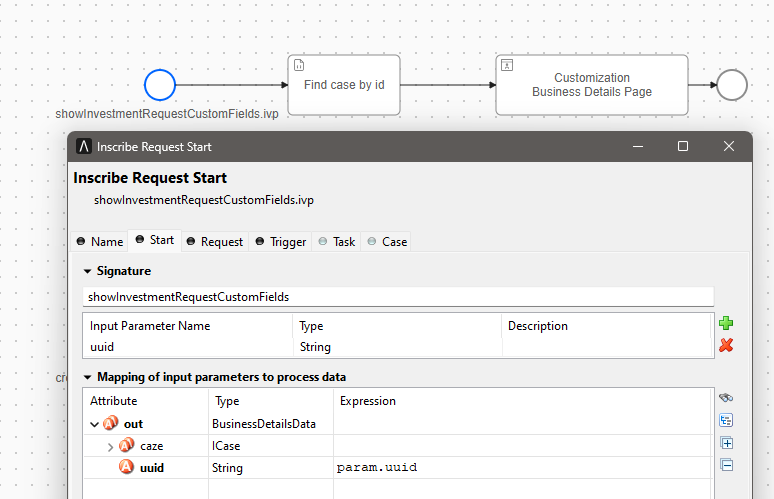Switch to the Case tab

click(388, 242)
